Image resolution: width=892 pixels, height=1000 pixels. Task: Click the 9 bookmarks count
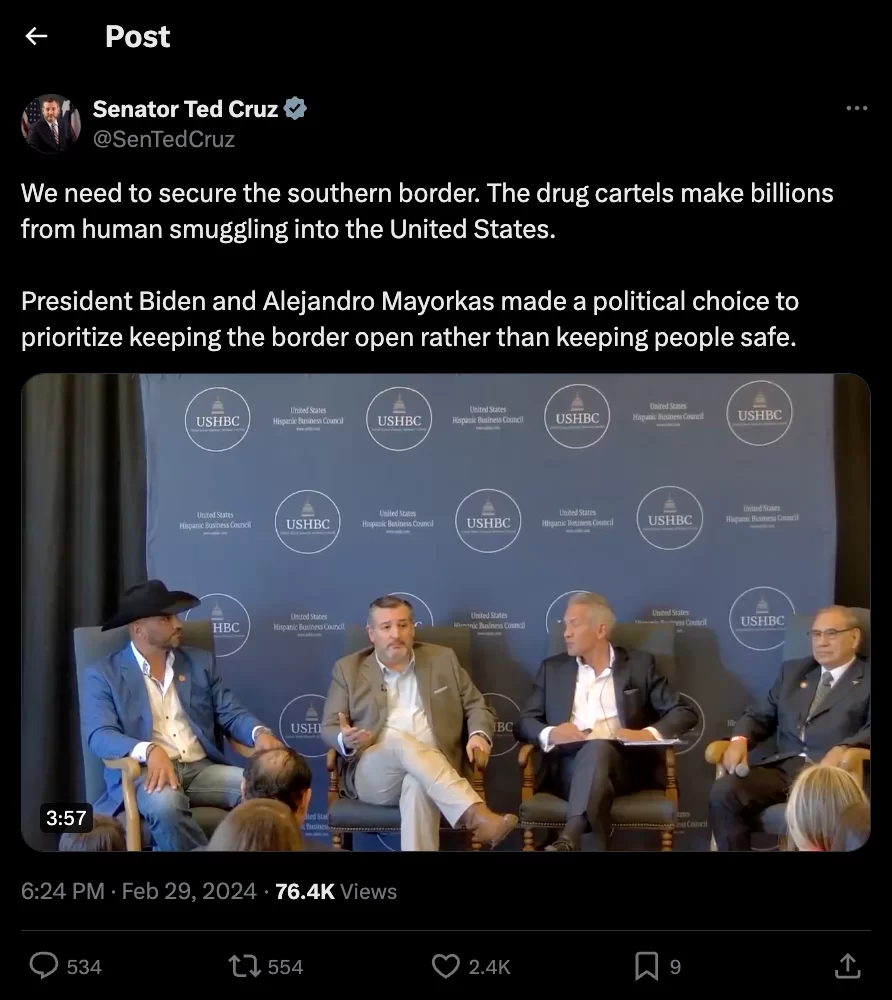click(675, 967)
